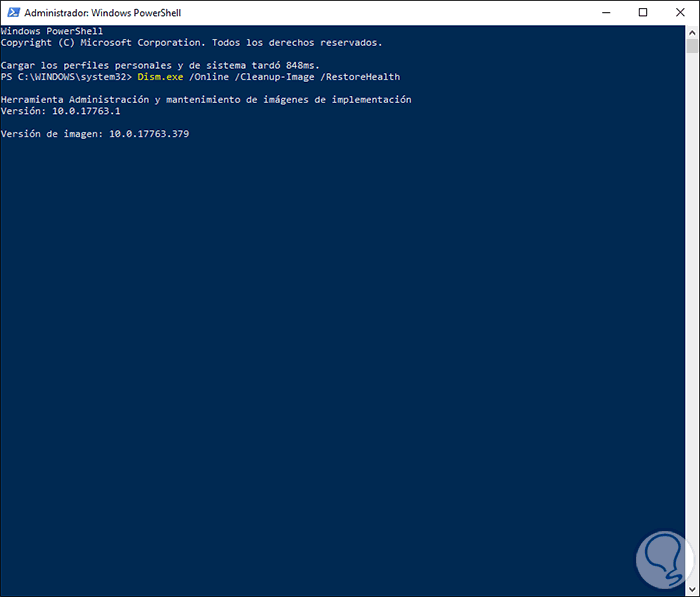Click the 'Cargar los perfiles personales' line

point(160,66)
